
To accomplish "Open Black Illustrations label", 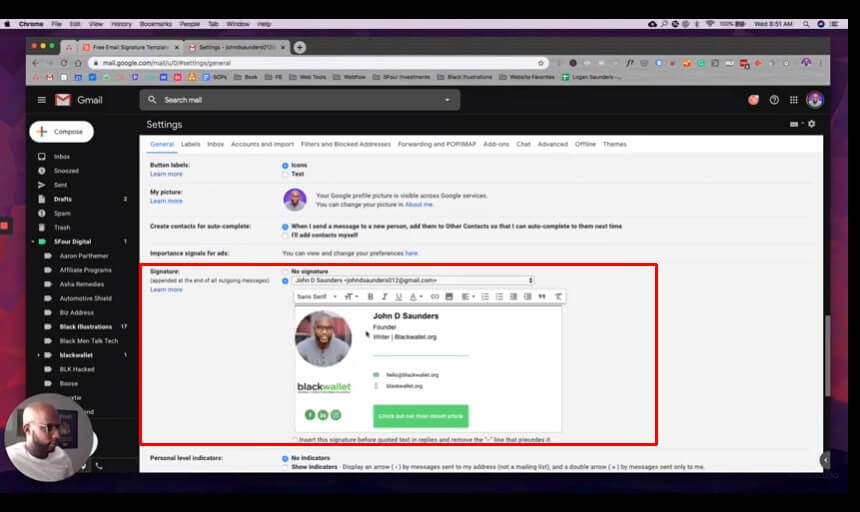I will pos(86,327).
